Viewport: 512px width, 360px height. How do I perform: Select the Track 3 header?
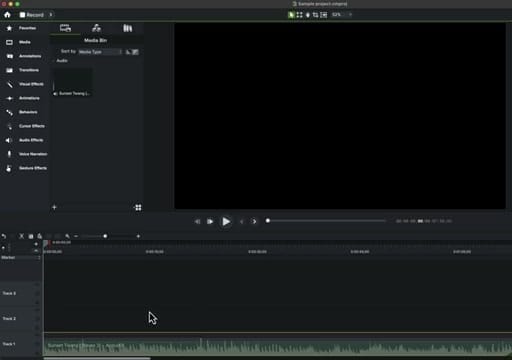click(x=21, y=293)
